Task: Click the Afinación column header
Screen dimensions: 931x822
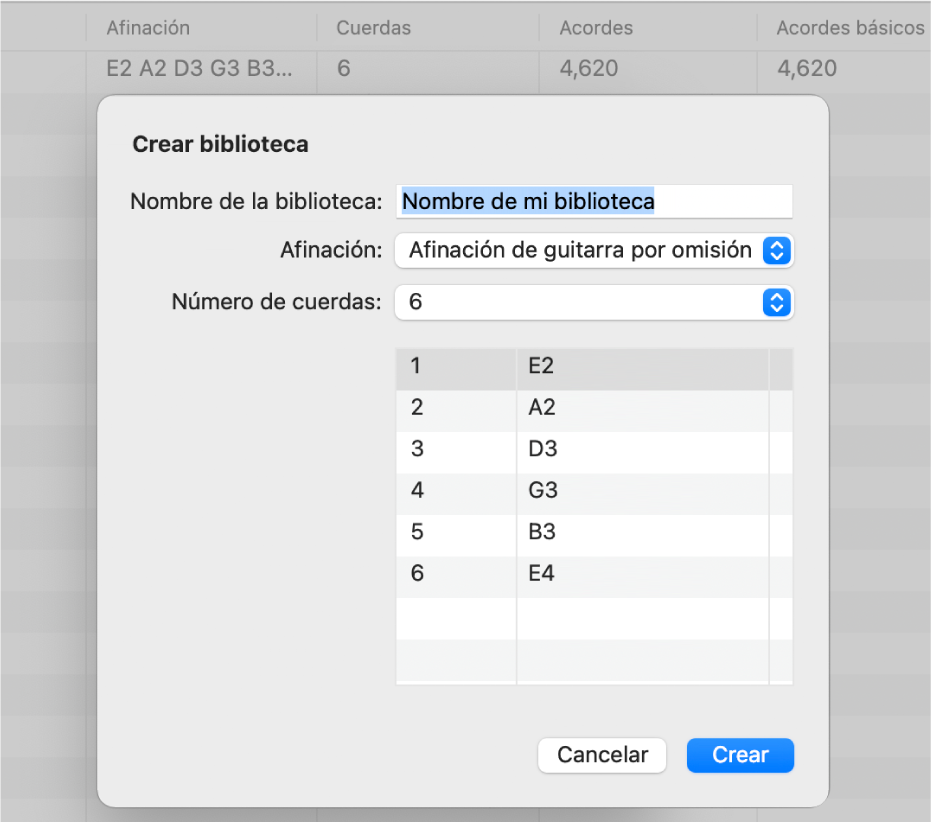Action: [148, 28]
